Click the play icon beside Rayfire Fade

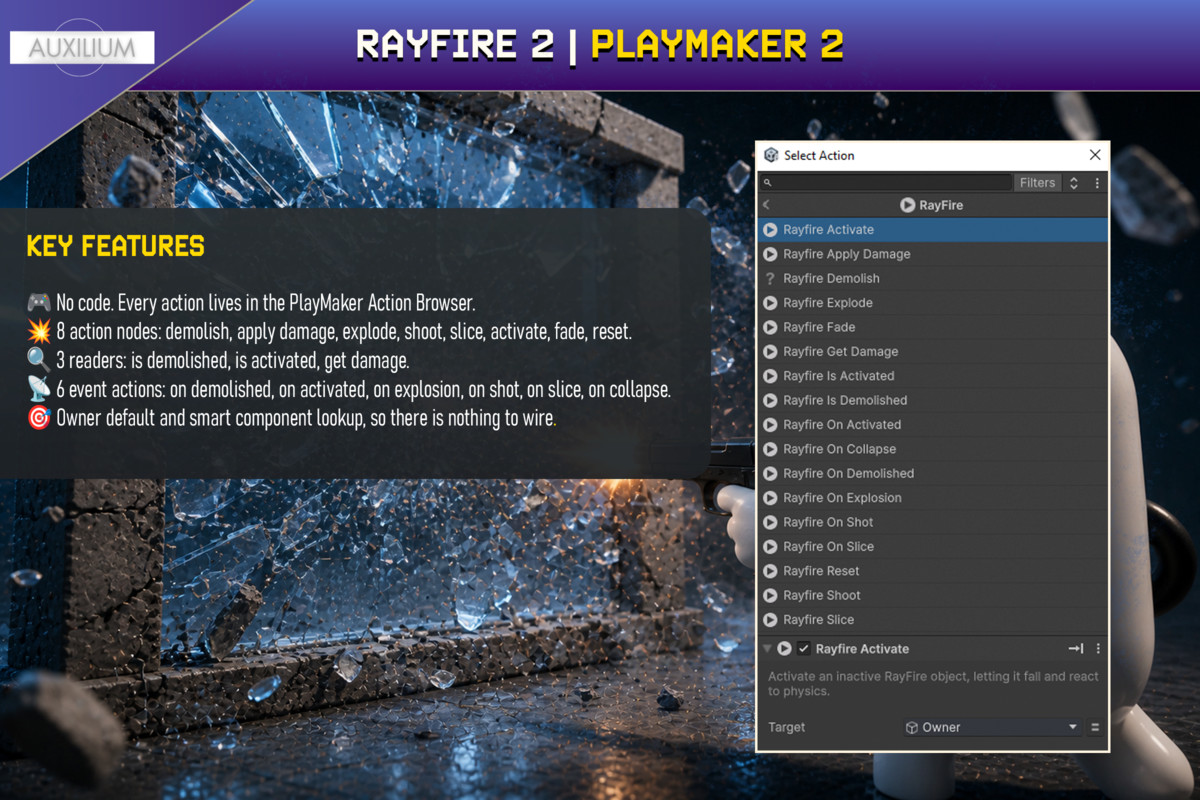click(770, 327)
